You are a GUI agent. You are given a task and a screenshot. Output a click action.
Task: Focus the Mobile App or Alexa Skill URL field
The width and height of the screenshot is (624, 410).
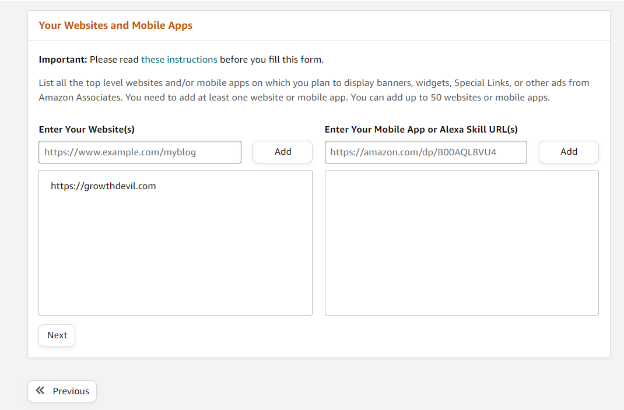(x=426, y=152)
